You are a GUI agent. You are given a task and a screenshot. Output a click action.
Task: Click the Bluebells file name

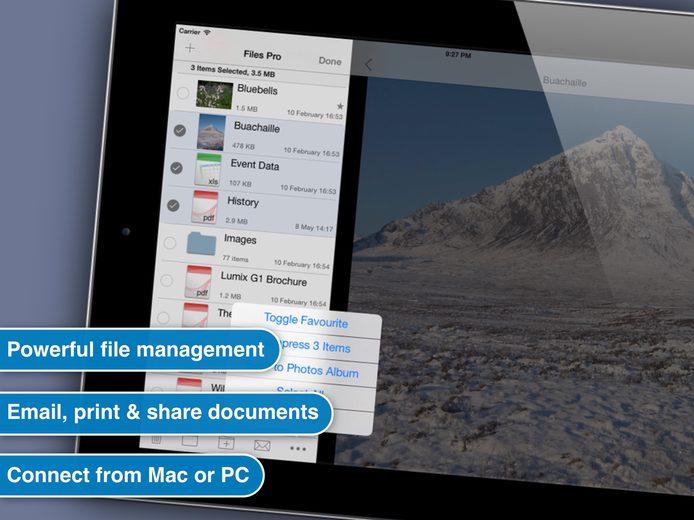pyautogui.click(x=257, y=89)
